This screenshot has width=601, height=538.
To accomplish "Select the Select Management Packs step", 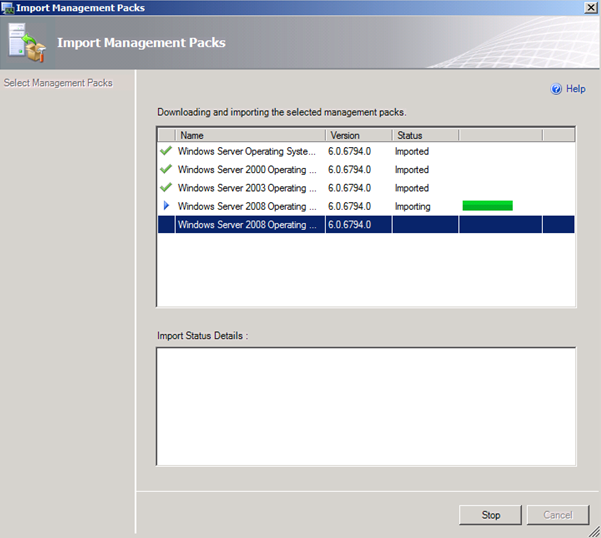I will click(58, 83).
